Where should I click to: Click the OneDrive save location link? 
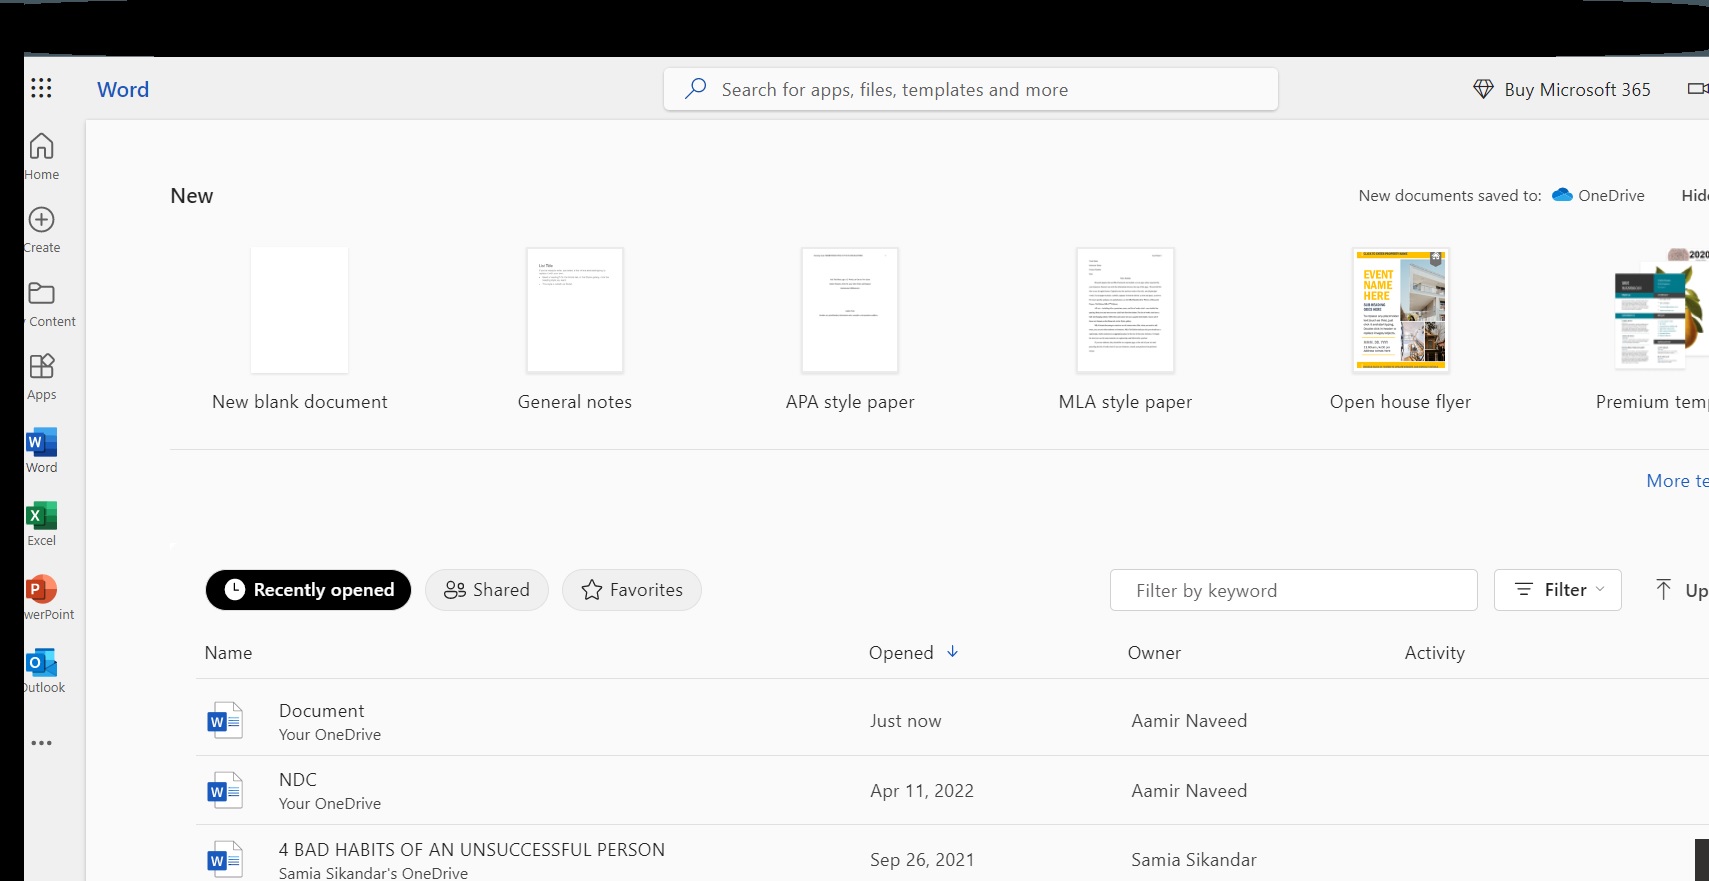click(x=1598, y=195)
